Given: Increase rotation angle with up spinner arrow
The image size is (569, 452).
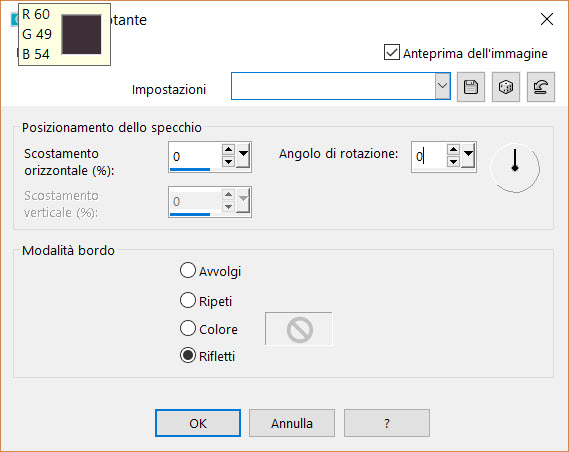Looking at the screenshot, I should pyautogui.click(x=453, y=149).
